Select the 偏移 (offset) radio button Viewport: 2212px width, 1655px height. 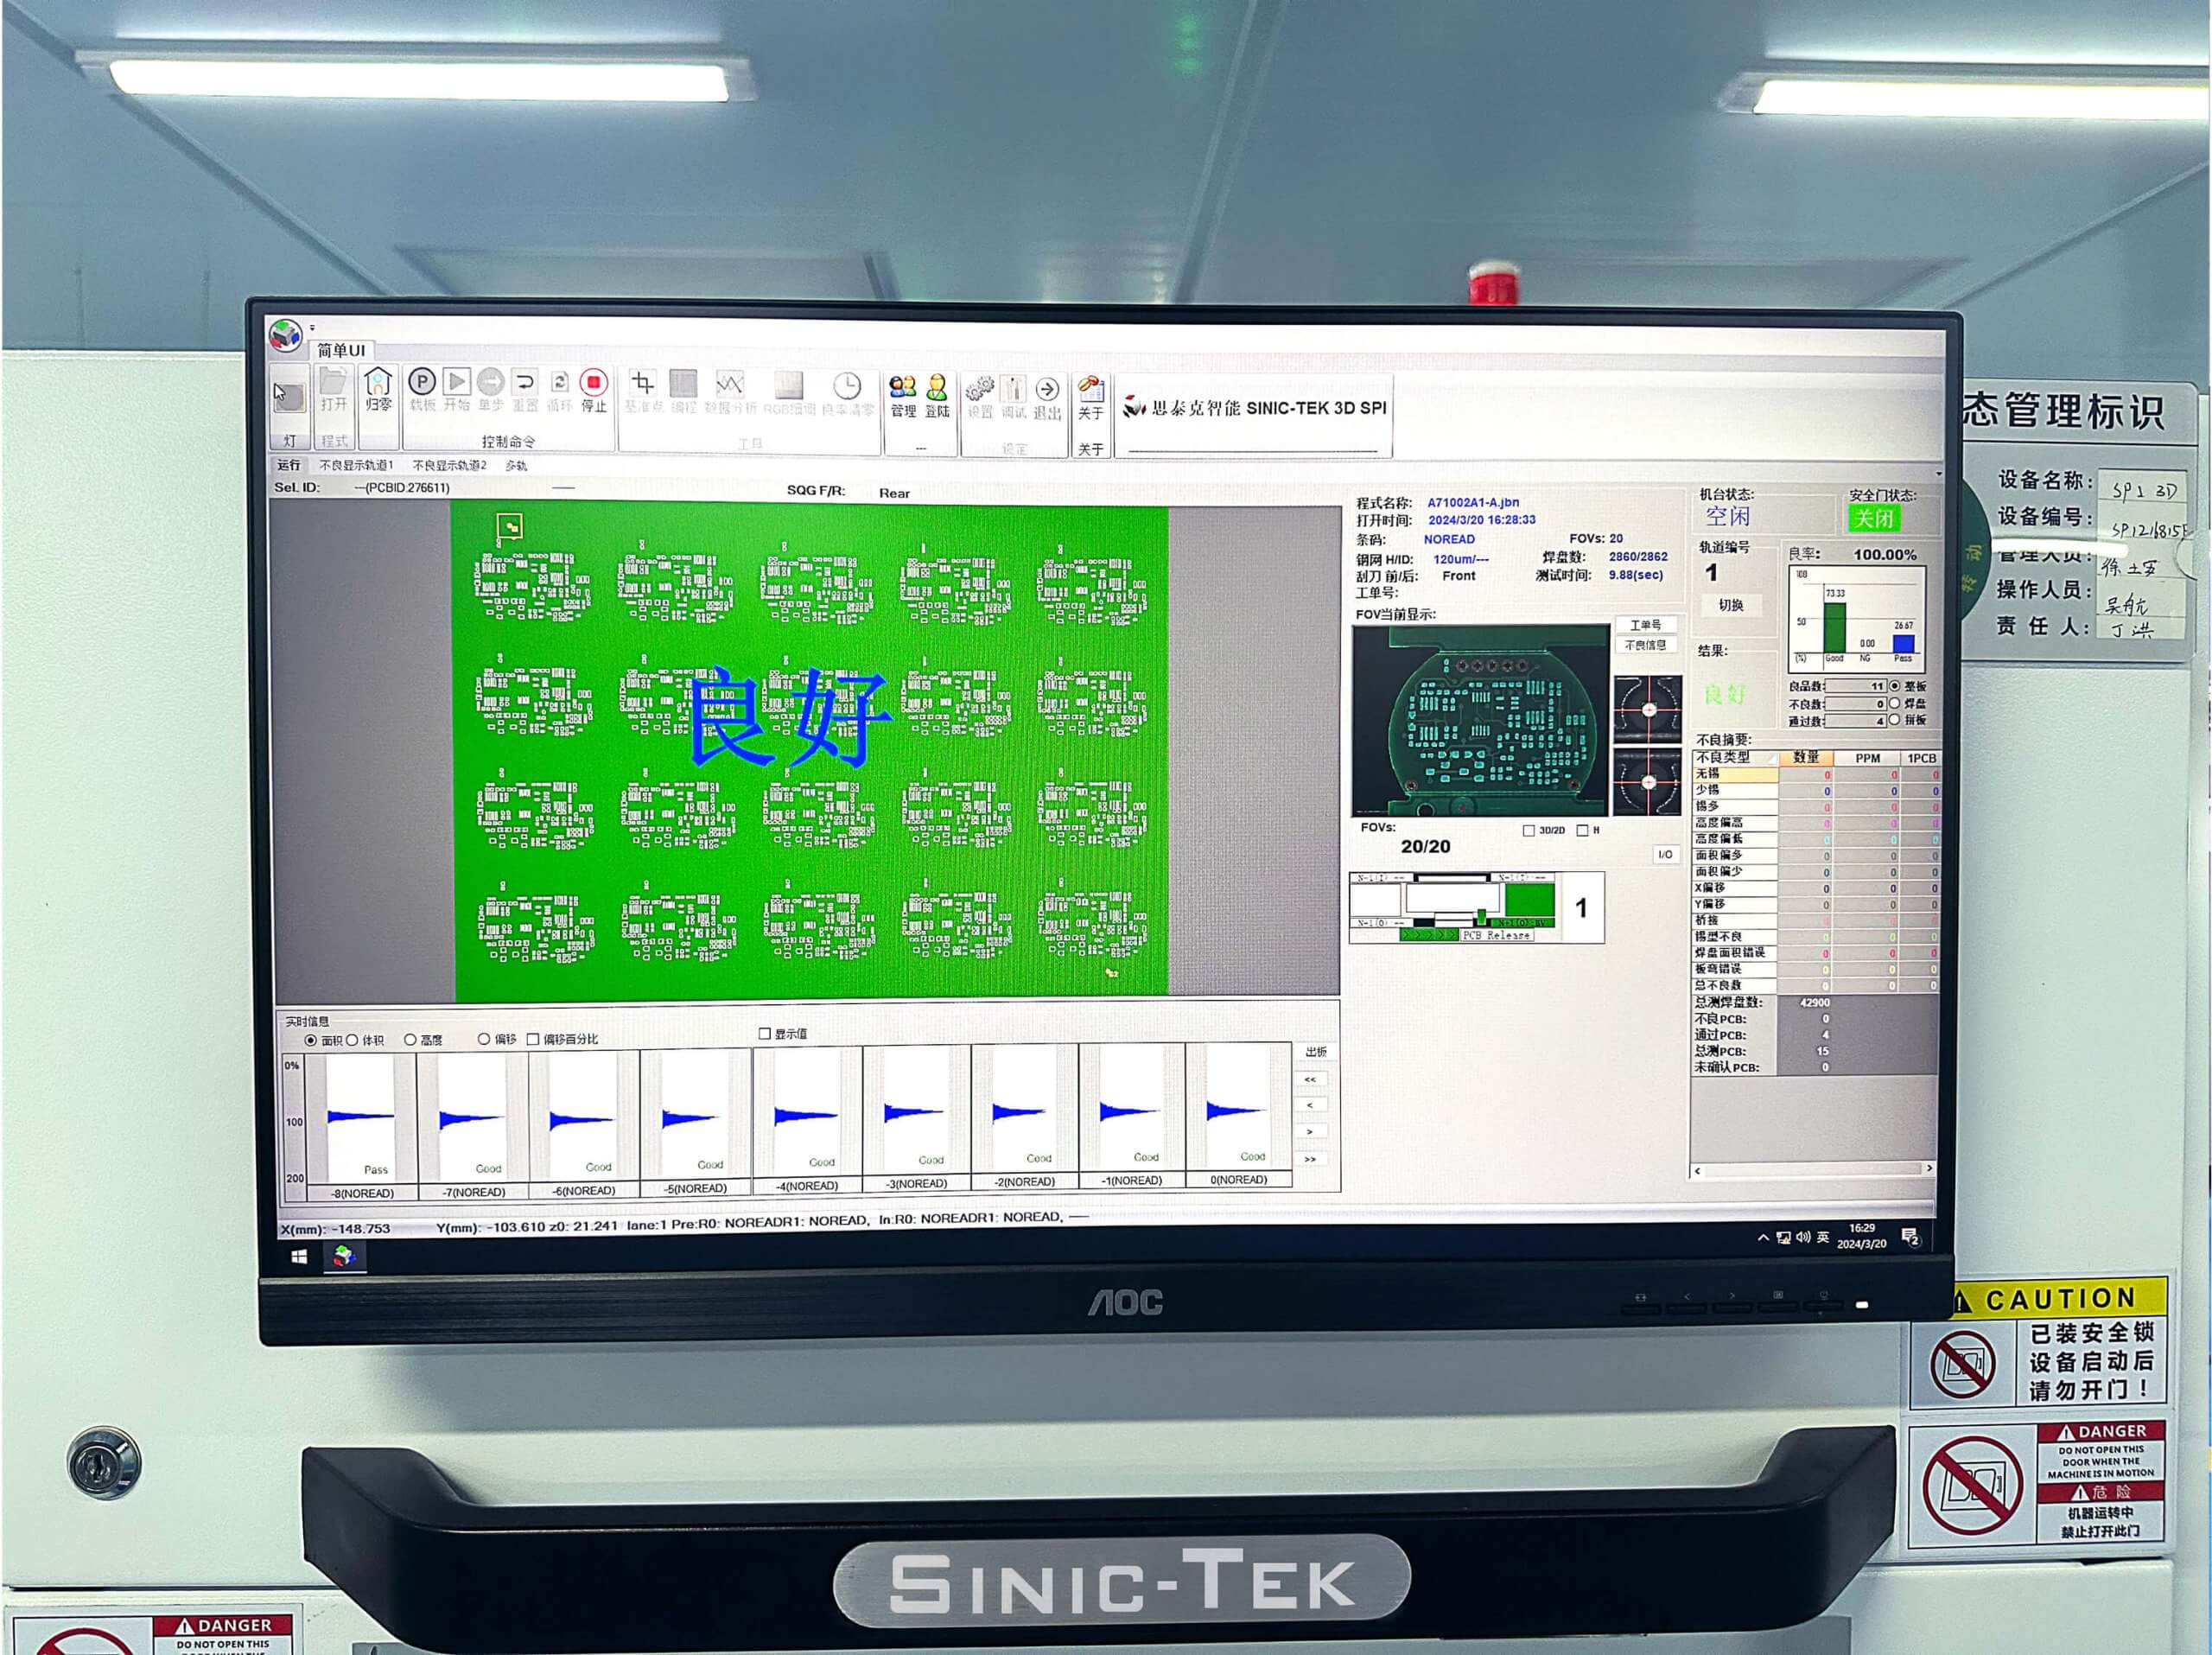pos(484,1039)
